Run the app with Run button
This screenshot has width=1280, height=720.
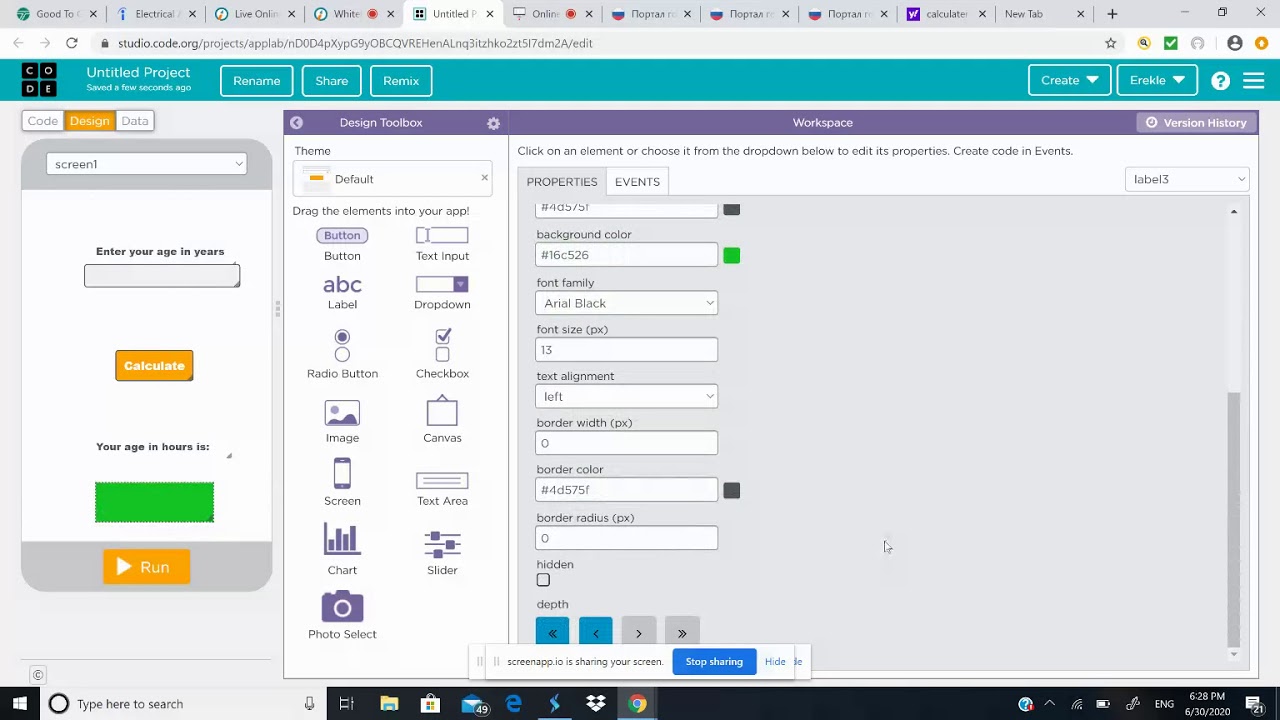tap(146, 567)
